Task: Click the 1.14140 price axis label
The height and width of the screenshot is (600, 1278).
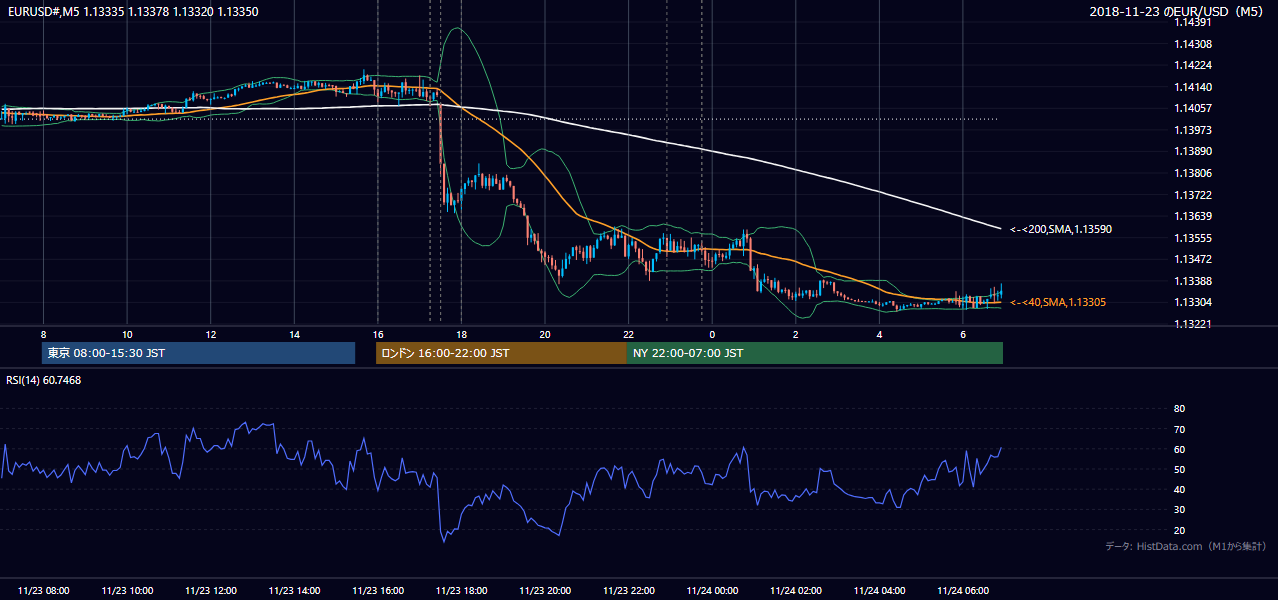Action: point(1194,87)
